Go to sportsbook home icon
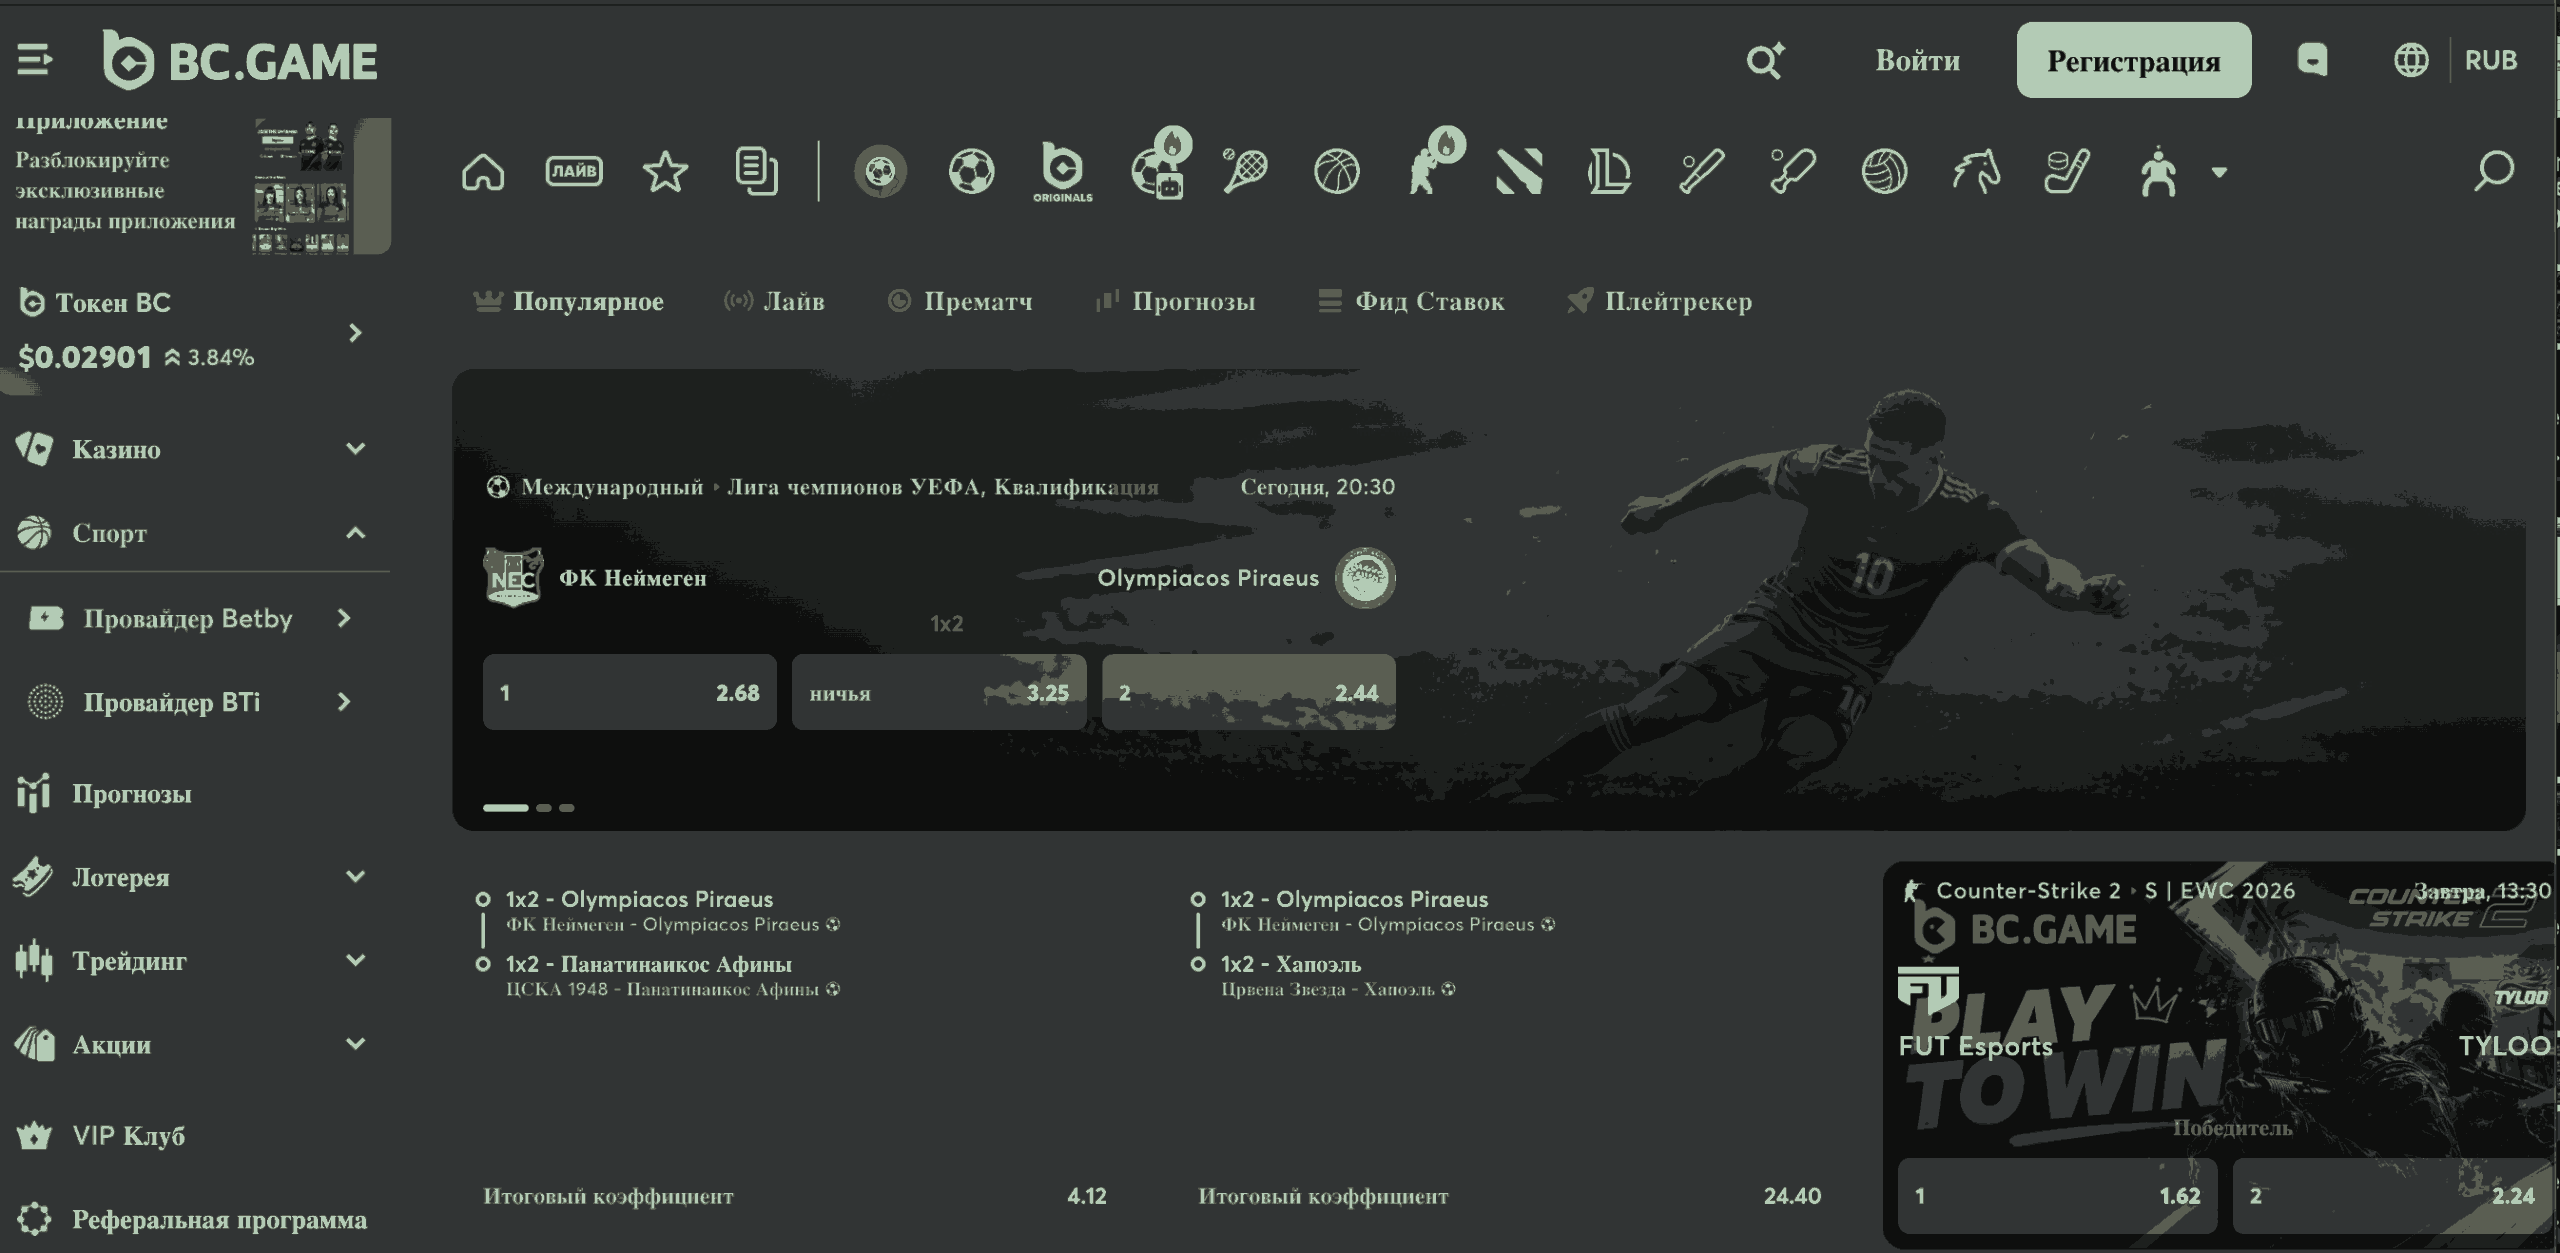 483,171
